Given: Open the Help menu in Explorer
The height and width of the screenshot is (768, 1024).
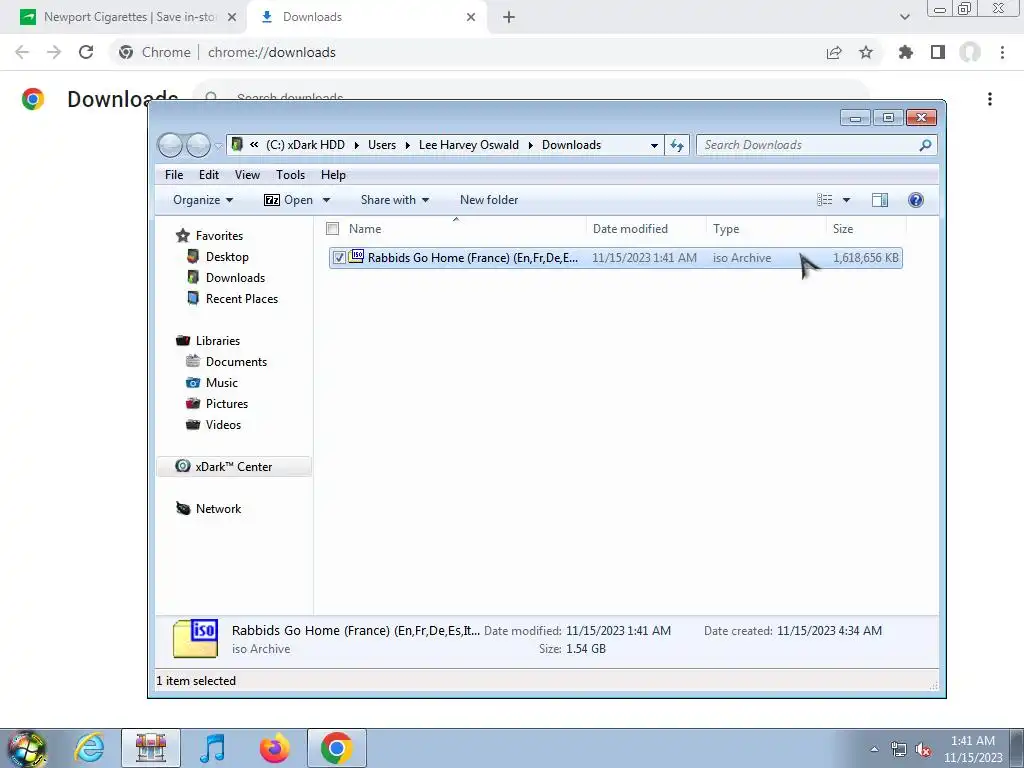Looking at the screenshot, I should coord(333,174).
